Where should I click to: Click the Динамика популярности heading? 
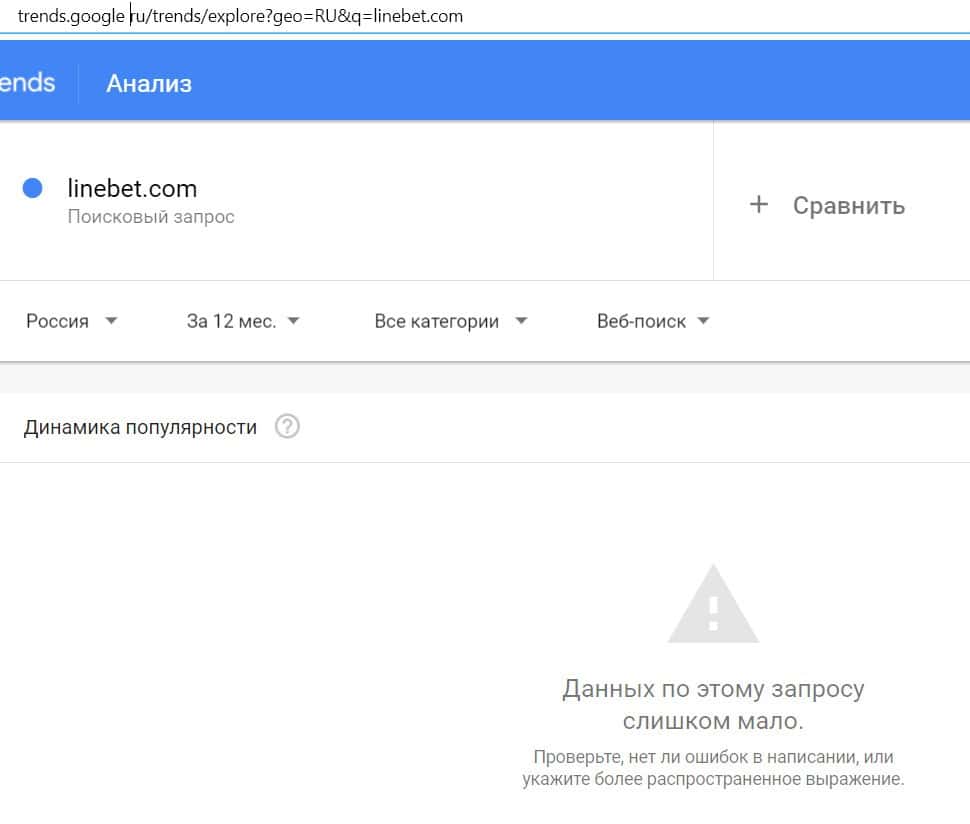(140, 427)
